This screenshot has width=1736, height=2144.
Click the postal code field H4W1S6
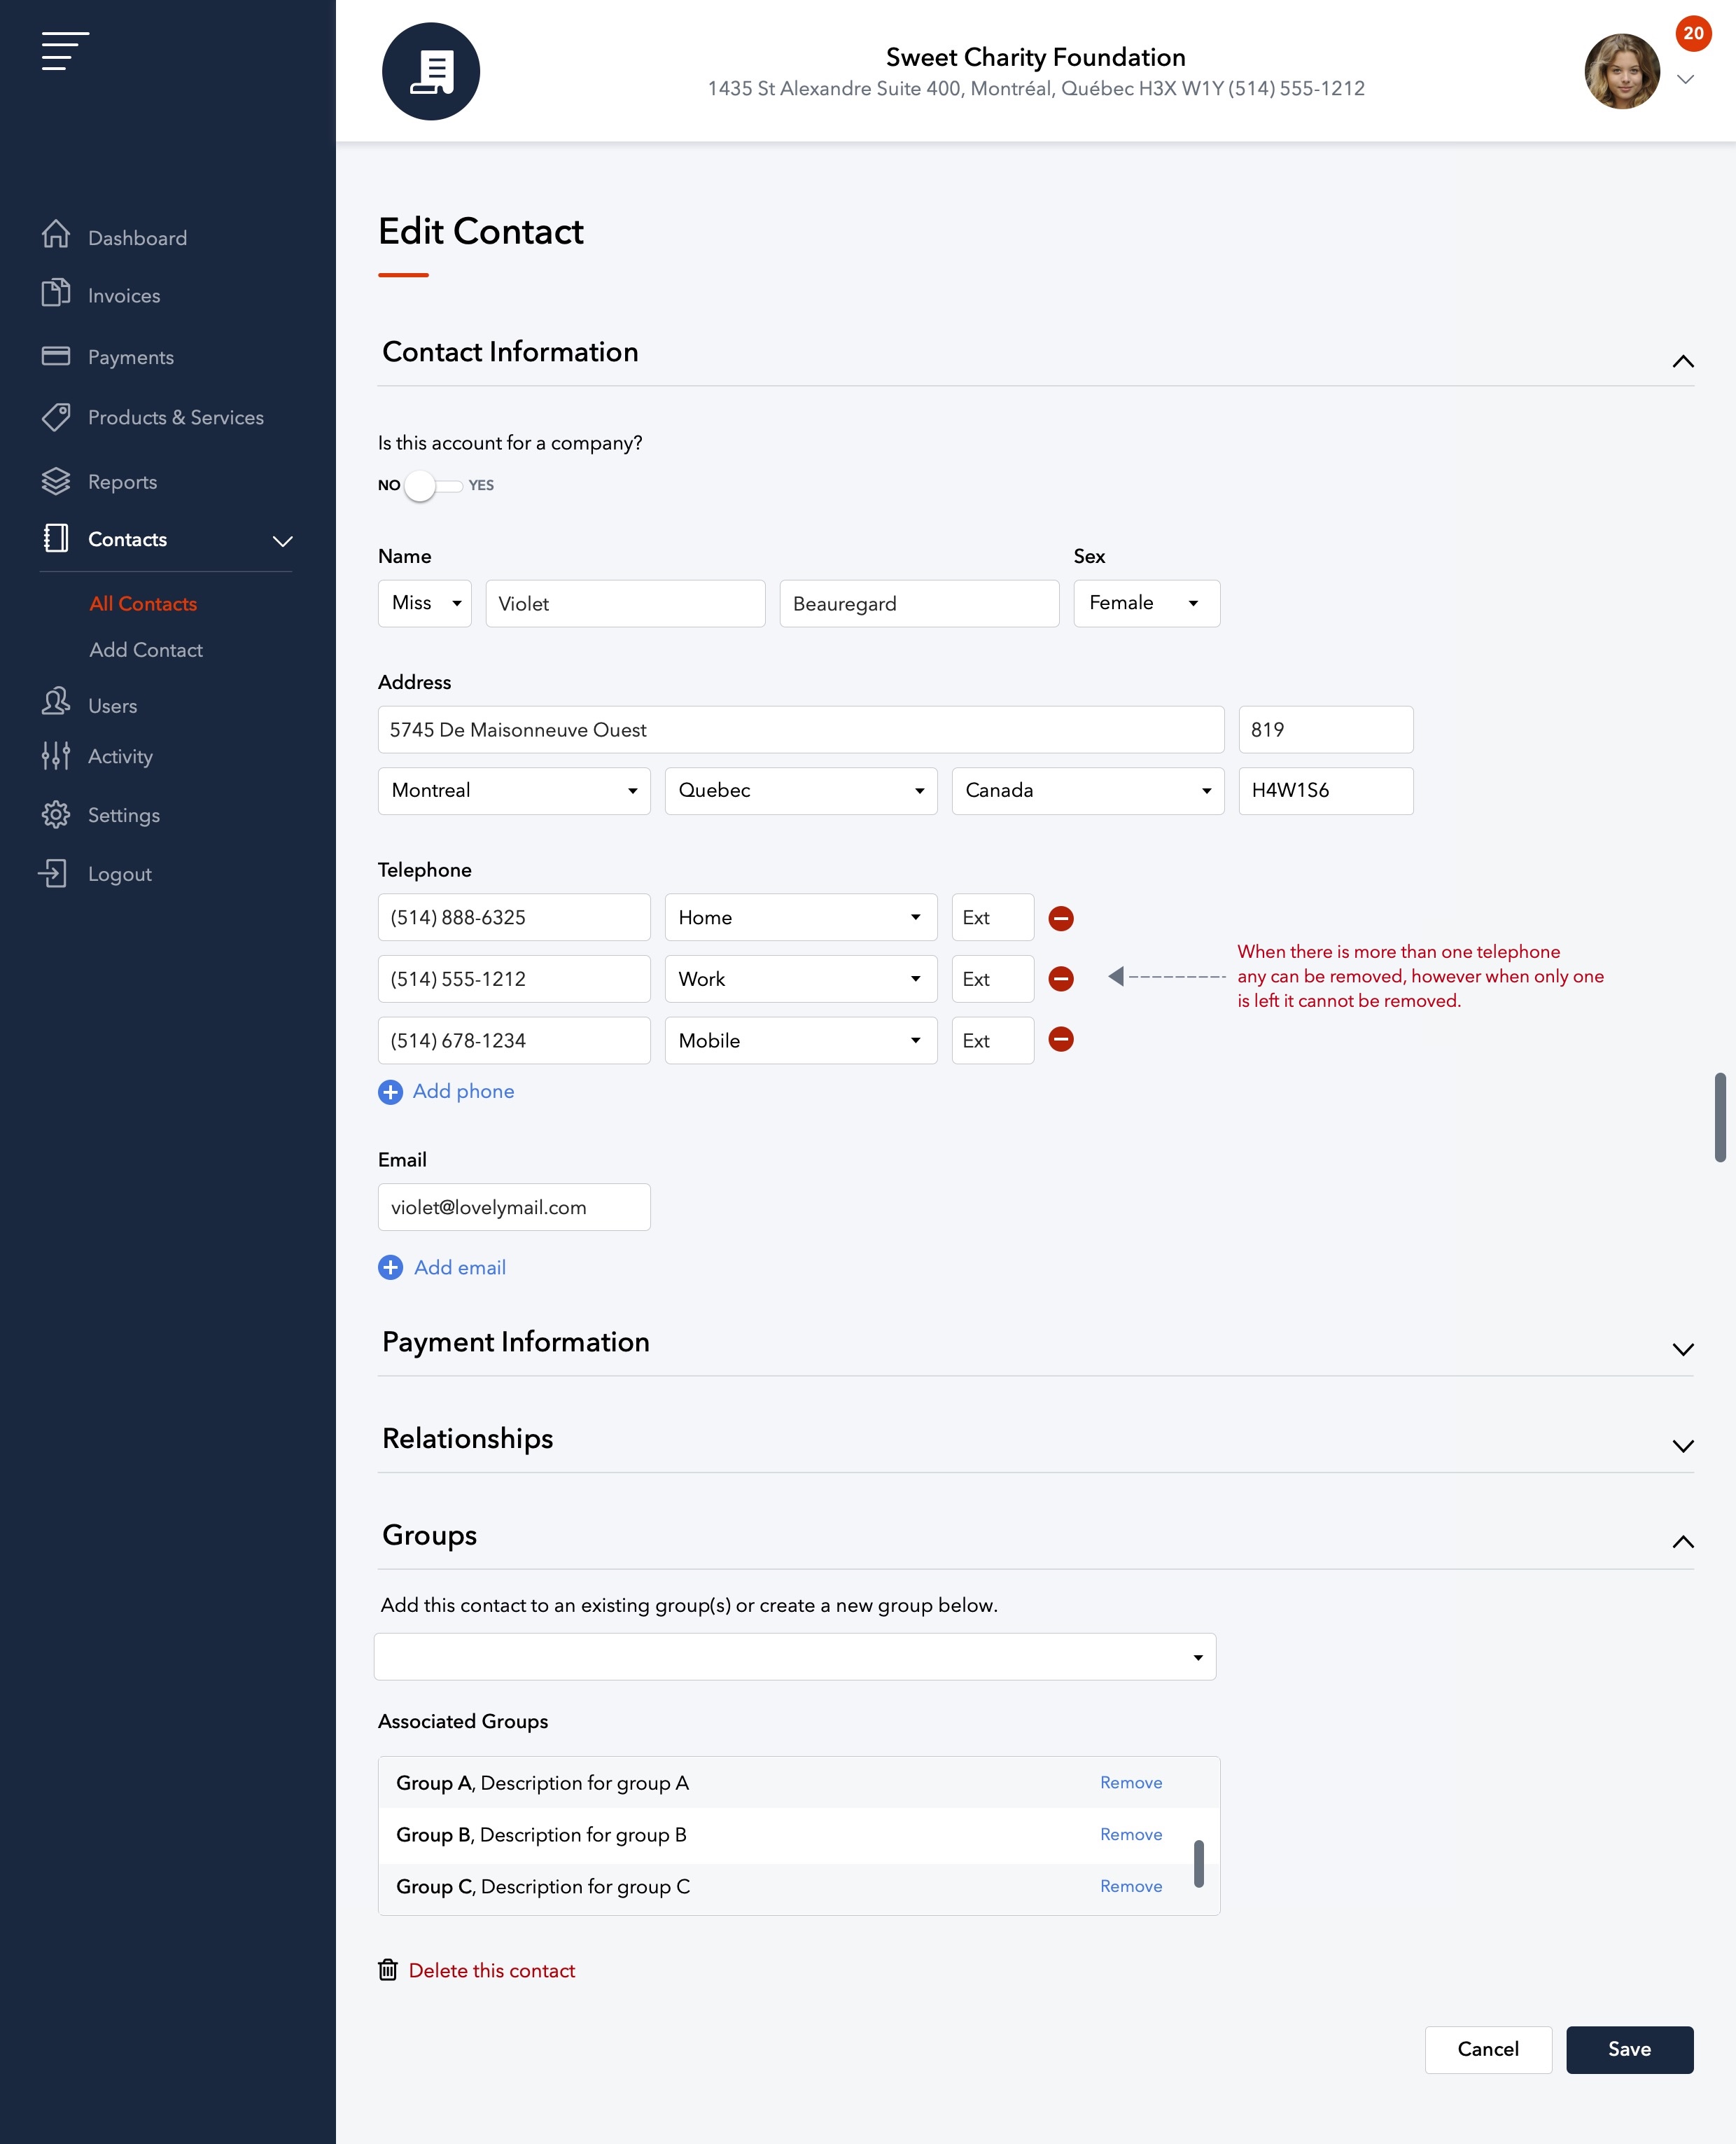tap(1326, 790)
